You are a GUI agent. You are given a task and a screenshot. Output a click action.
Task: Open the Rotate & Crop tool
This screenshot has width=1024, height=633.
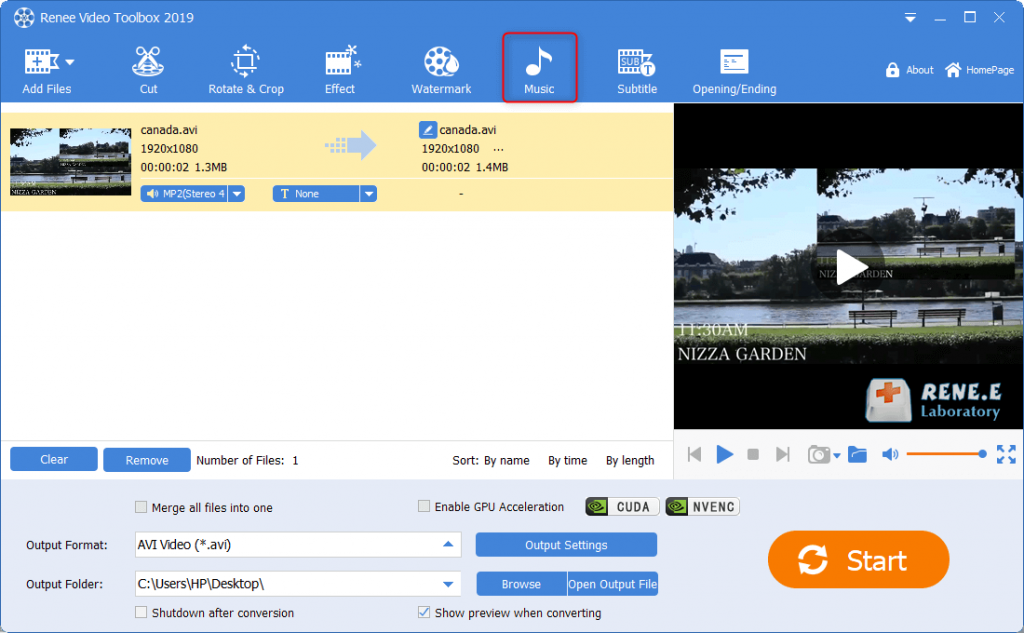(x=246, y=70)
